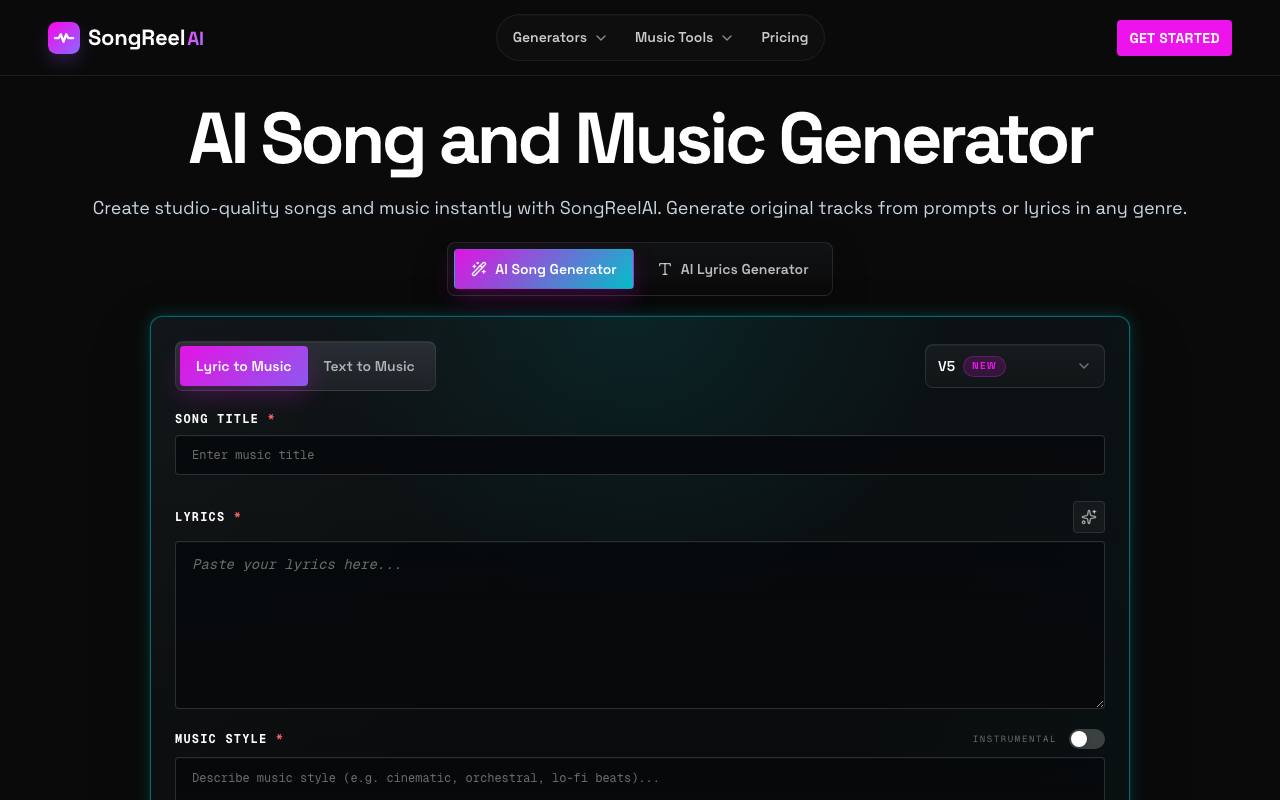Viewport: 1280px width, 800px height.
Task: Select the Lyric to Music mode
Action: (x=244, y=366)
